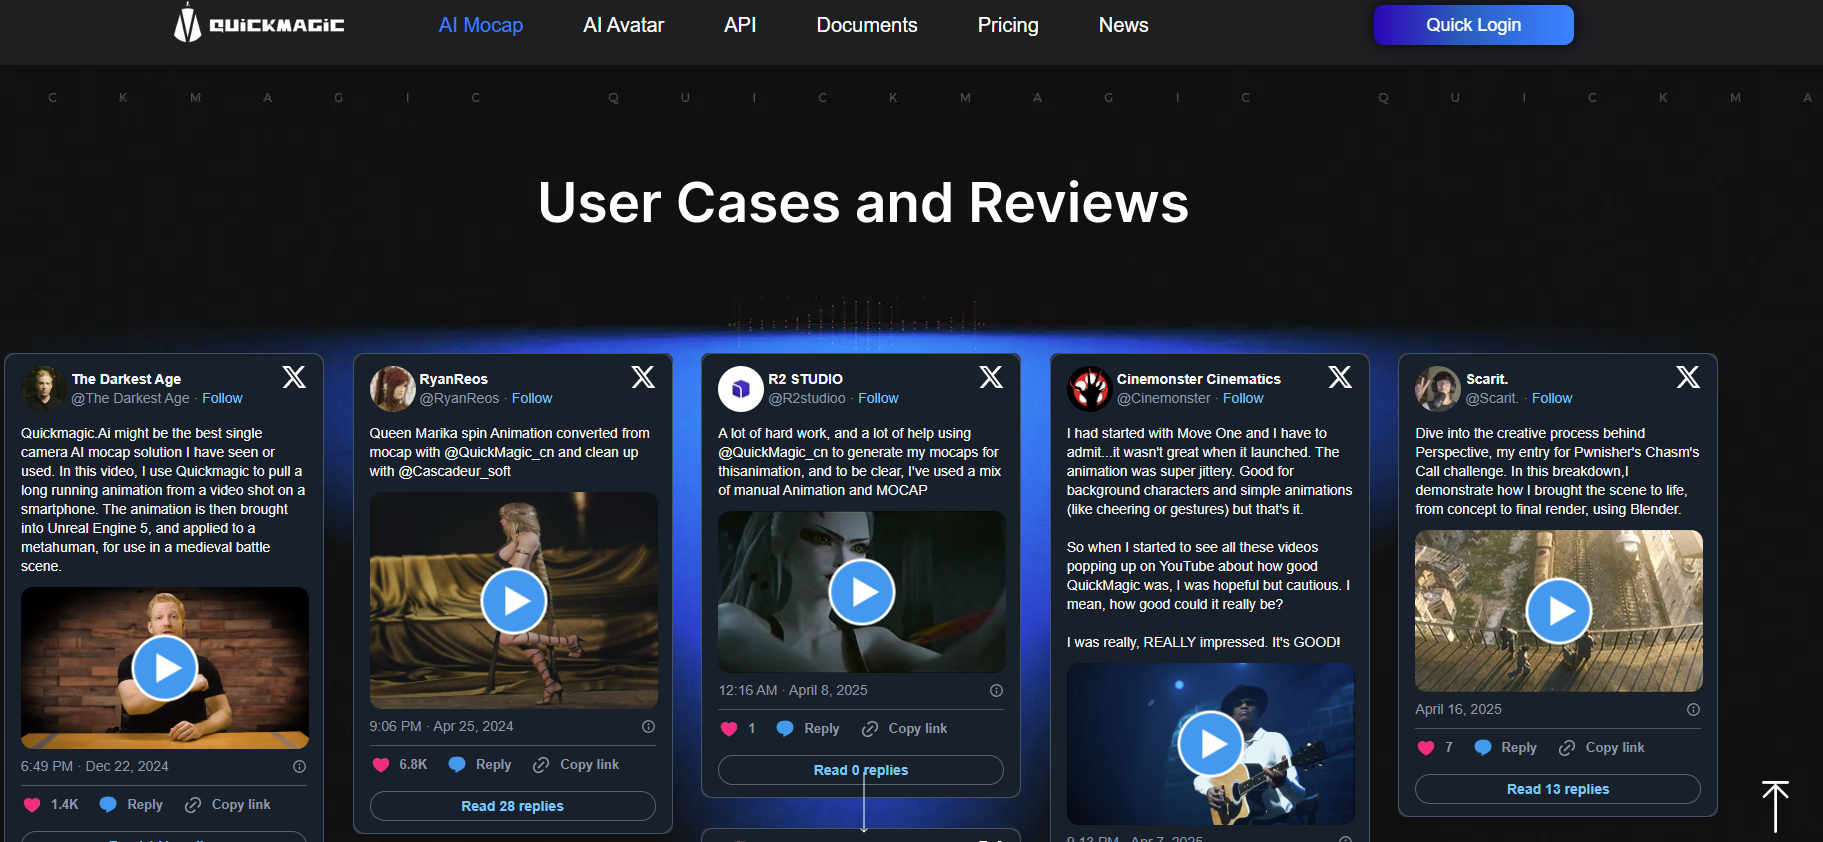
Task: Open Read 28 replies on RyanReos post
Action: click(513, 806)
